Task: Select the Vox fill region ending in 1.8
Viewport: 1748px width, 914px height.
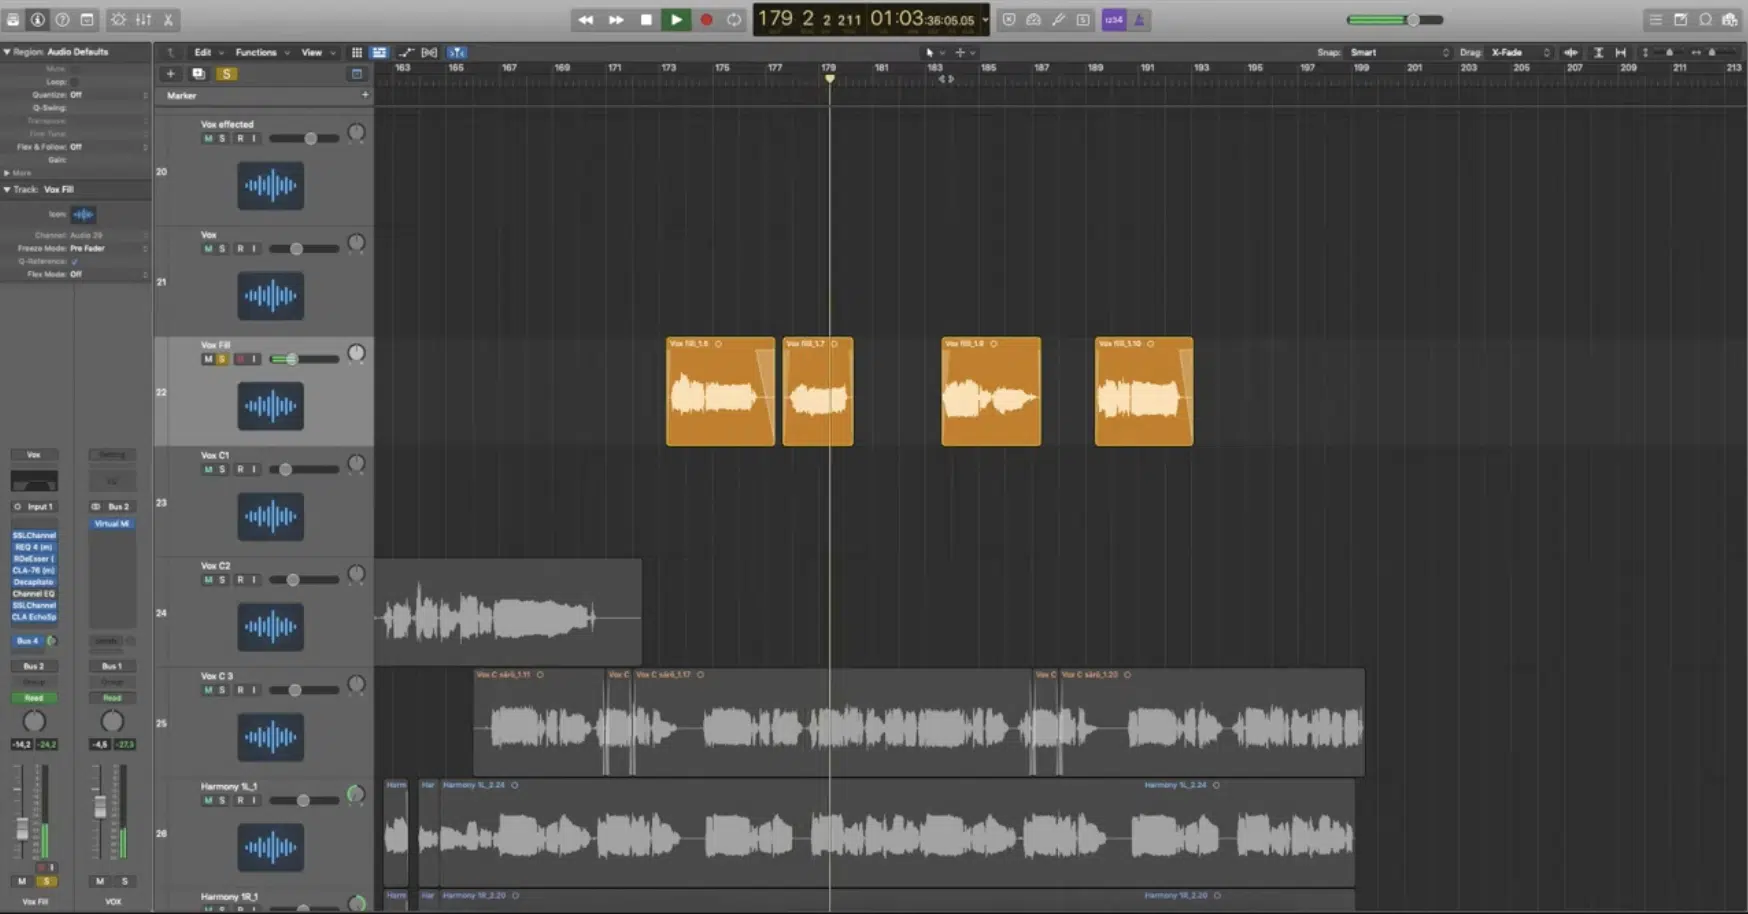Action: pyautogui.click(x=991, y=391)
